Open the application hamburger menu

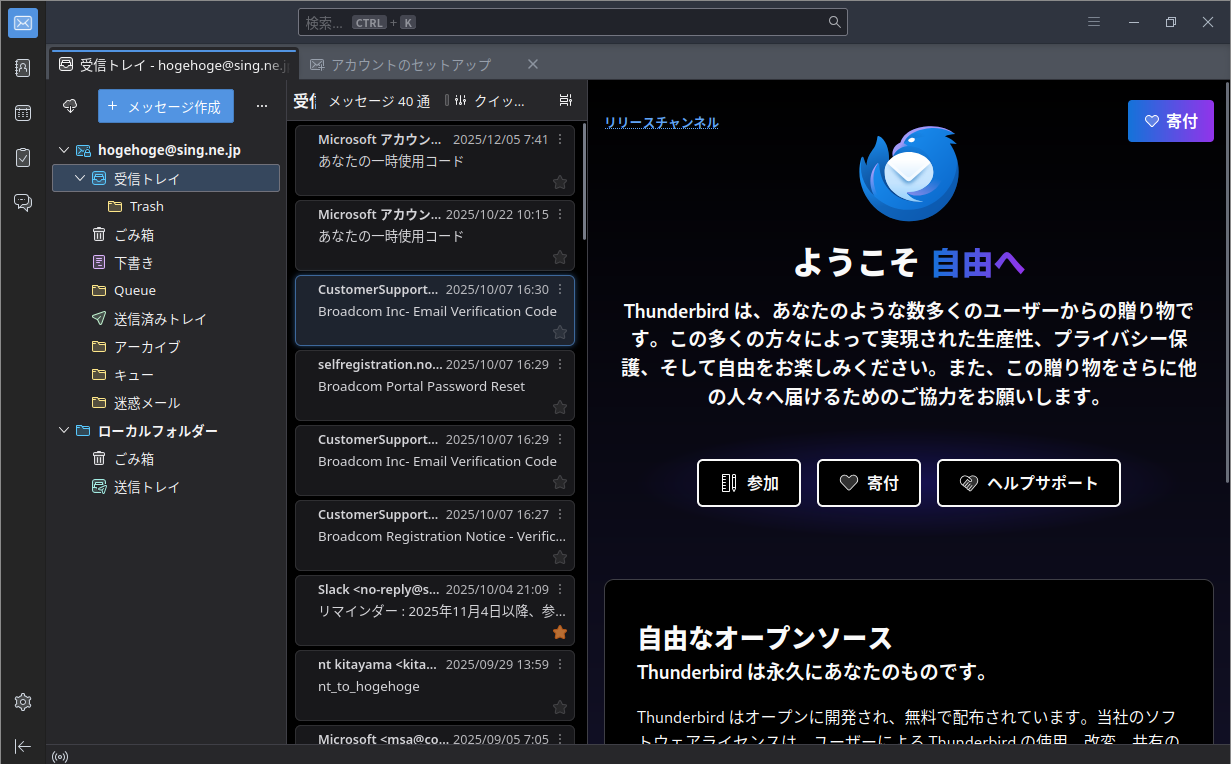[x=1094, y=22]
